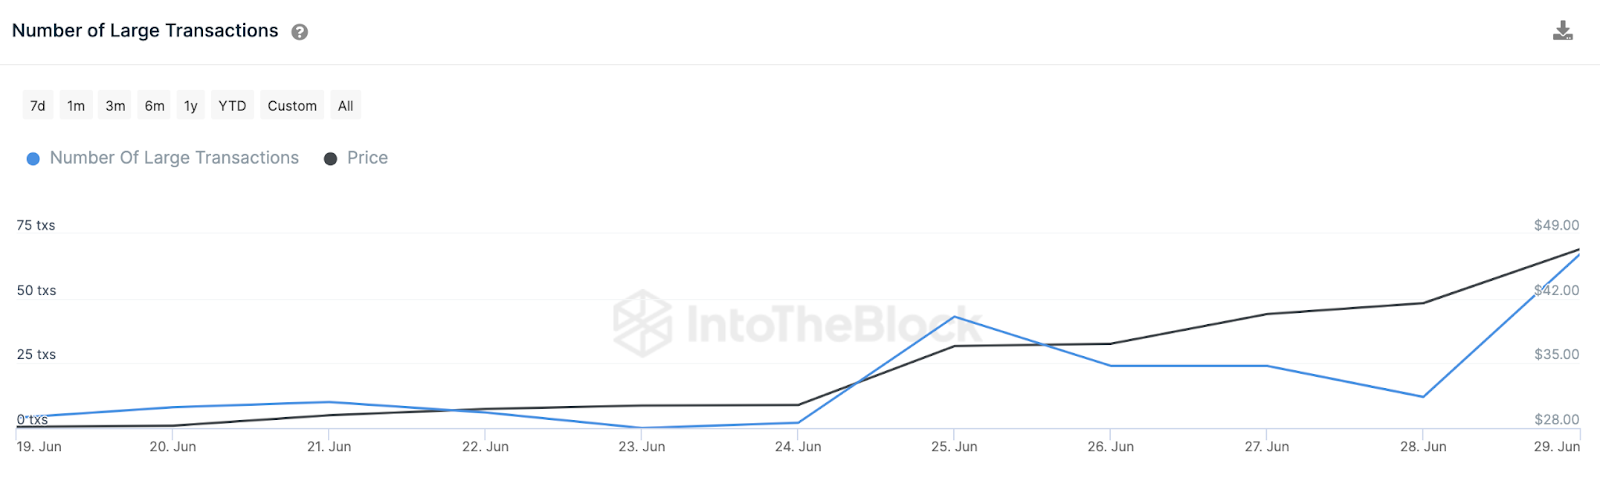Select the YTD range option
The image size is (1600, 477).
coord(232,106)
